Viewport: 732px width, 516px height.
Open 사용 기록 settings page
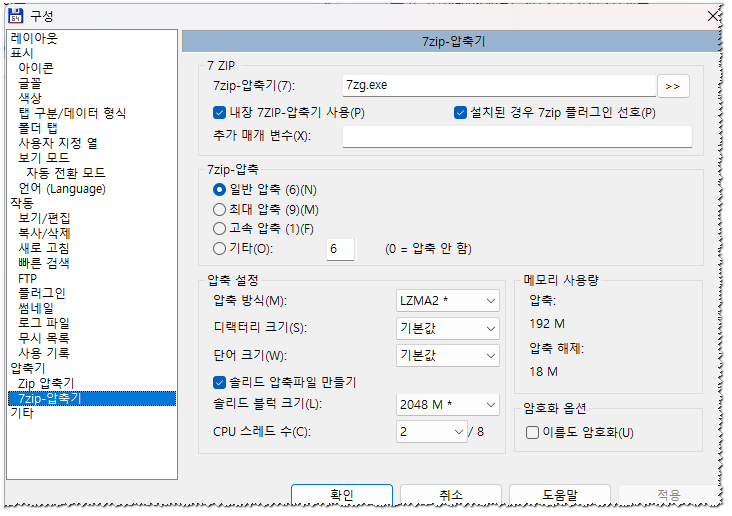[44, 353]
